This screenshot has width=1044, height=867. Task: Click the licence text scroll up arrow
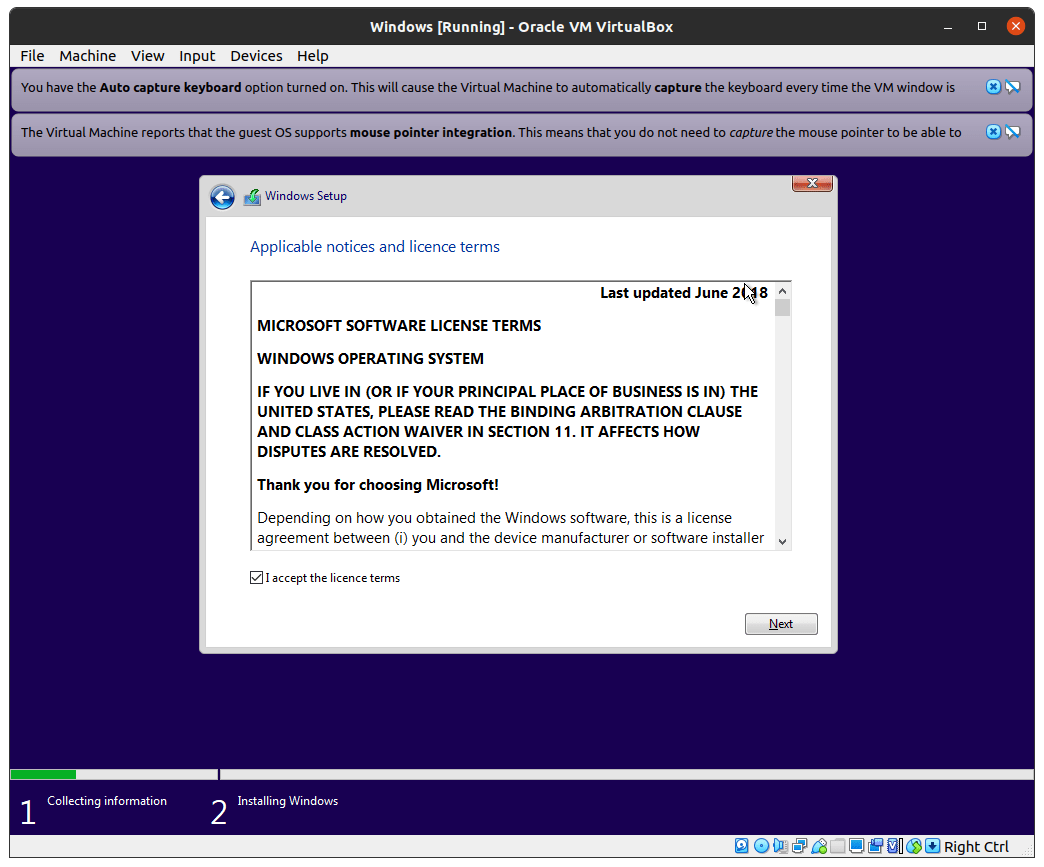click(782, 291)
